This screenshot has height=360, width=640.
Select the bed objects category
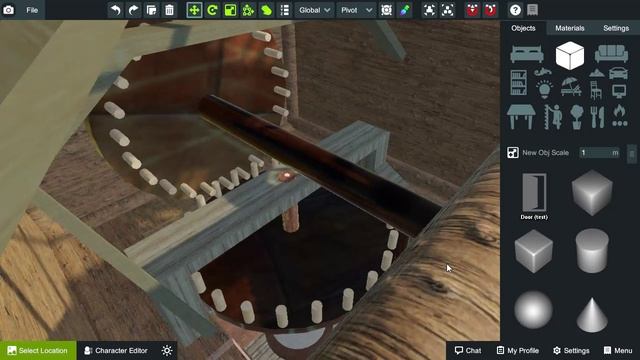(527, 55)
